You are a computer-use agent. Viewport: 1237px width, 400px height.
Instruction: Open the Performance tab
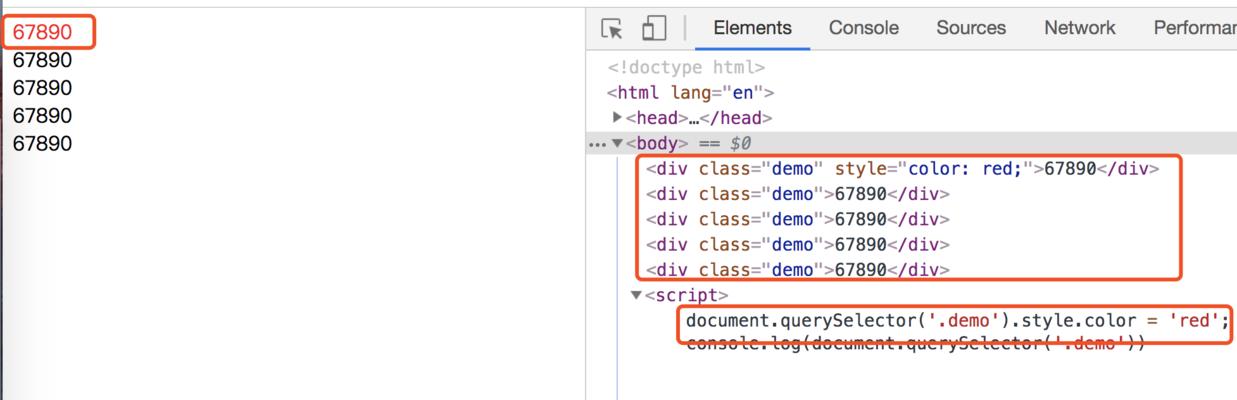click(1194, 28)
